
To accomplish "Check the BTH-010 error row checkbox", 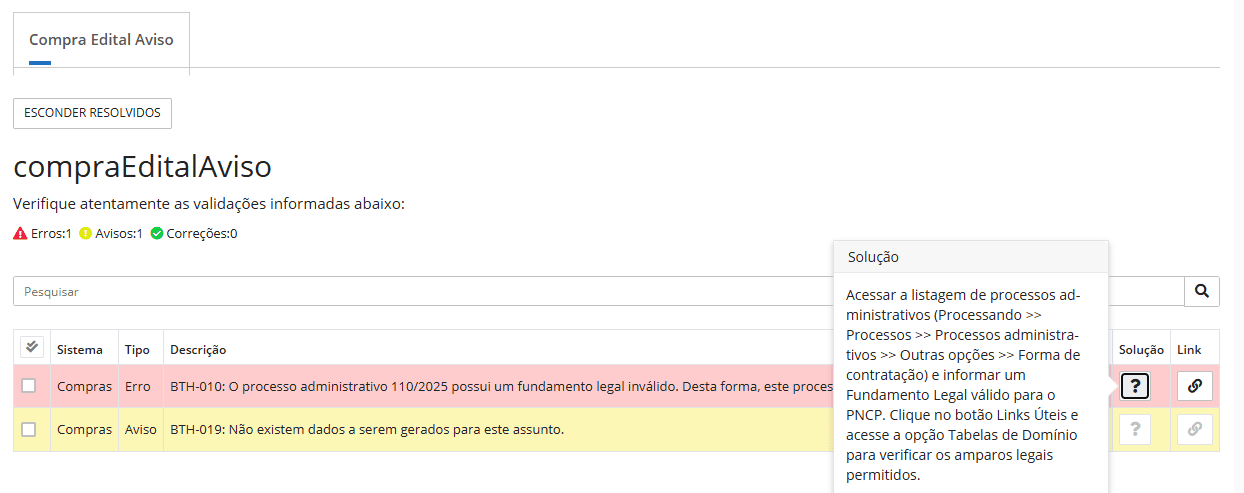I will click(29, 386).
